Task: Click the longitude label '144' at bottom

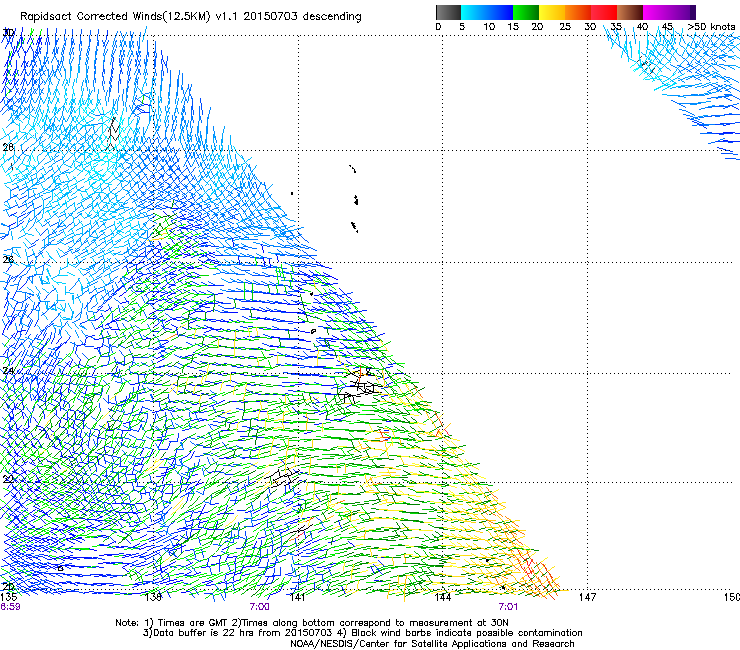Action: [442, 598]
